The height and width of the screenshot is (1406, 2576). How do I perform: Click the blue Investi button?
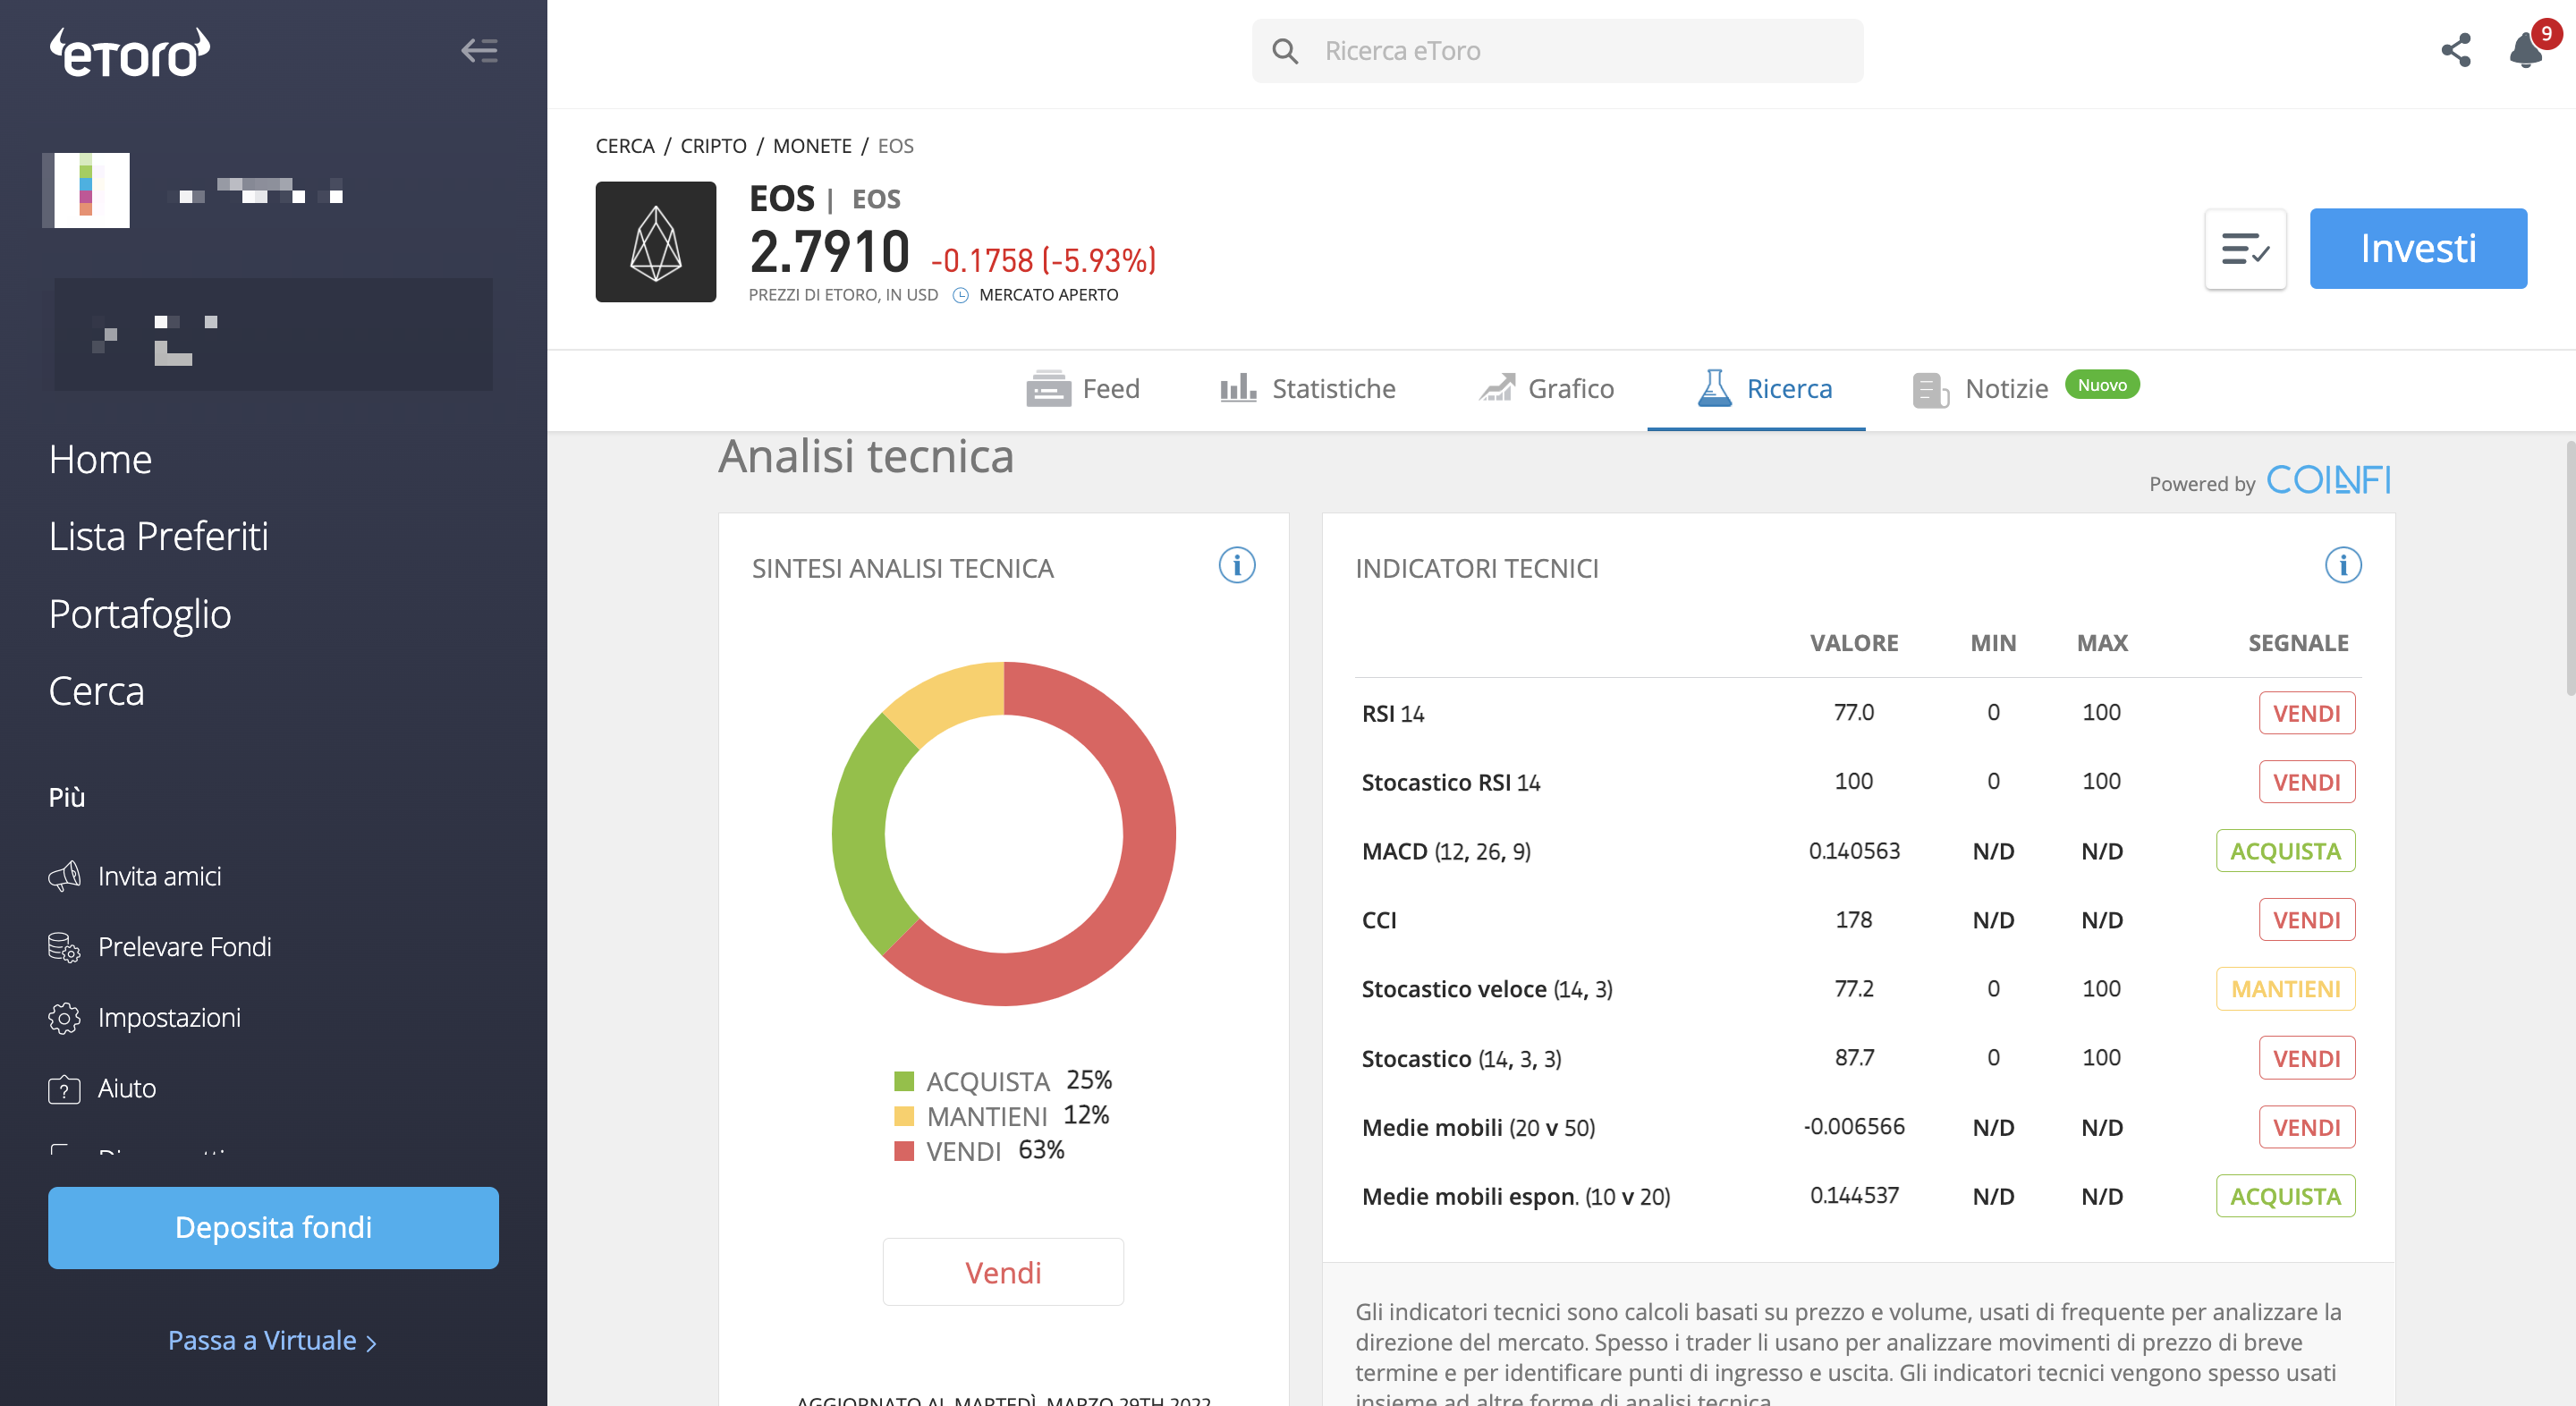coord(2418,249)
